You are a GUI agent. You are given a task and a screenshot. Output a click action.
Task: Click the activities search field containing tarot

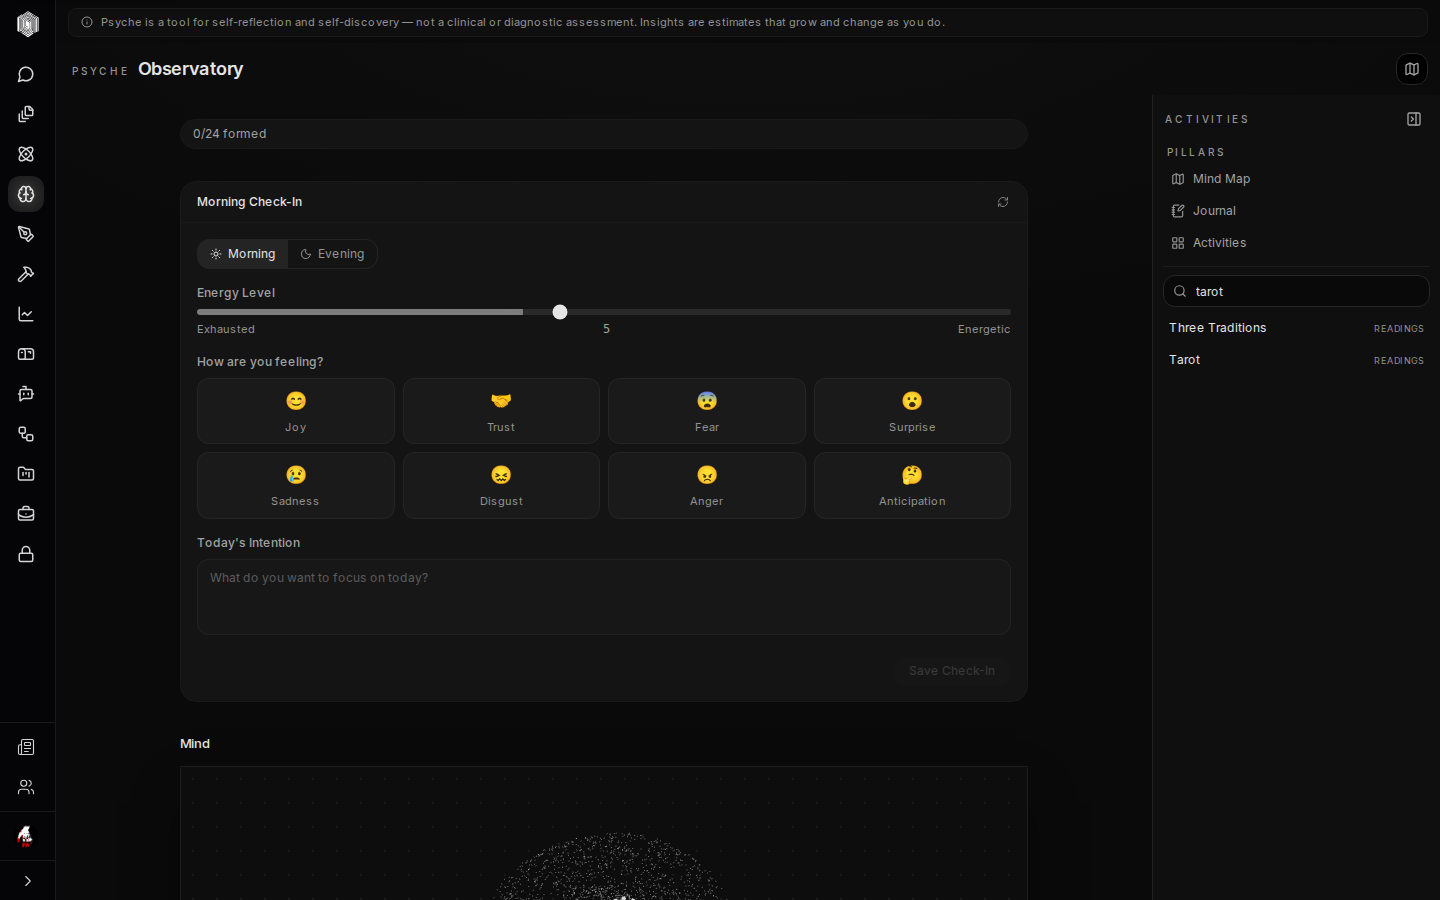point(1296,291)
